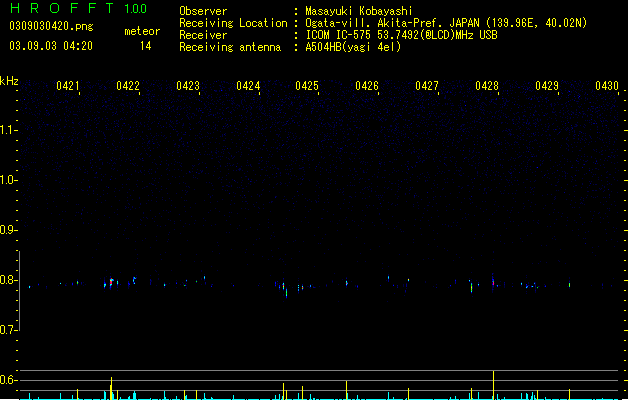Click the 0428 time marker
This screenshot has height=400, width=629.
click(487, 86)
